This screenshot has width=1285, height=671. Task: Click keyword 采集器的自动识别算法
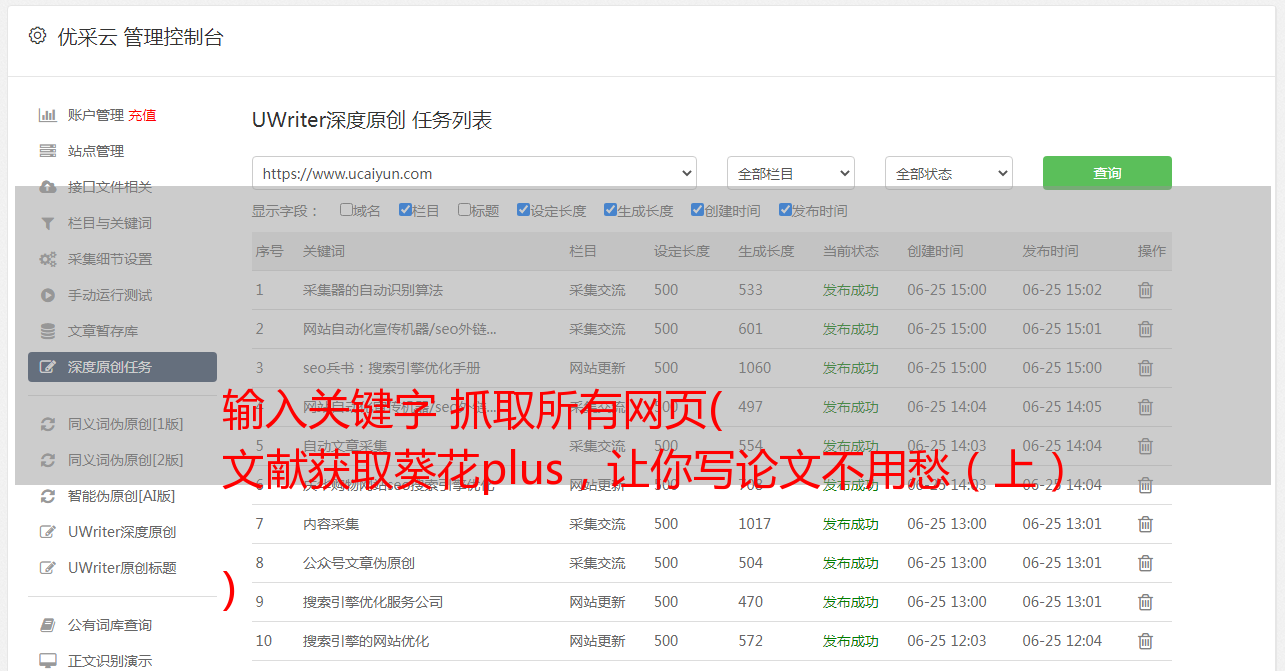pos(373,290)
